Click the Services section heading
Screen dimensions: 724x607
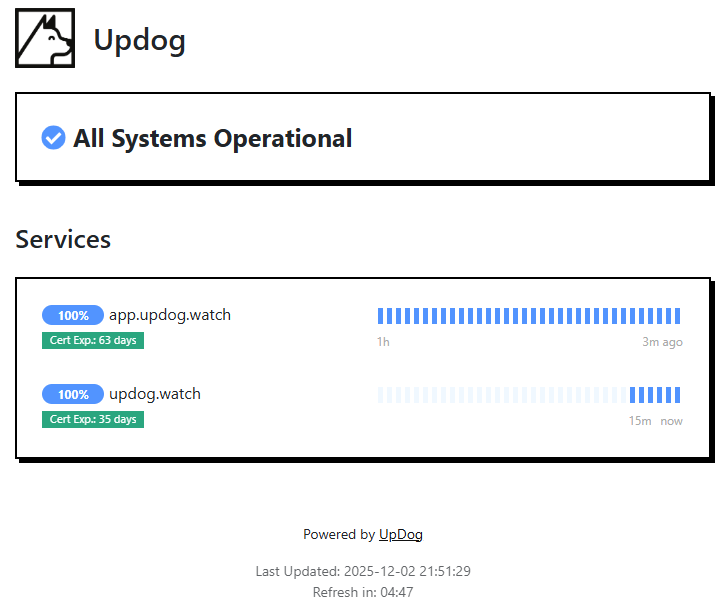click(63, 239)
